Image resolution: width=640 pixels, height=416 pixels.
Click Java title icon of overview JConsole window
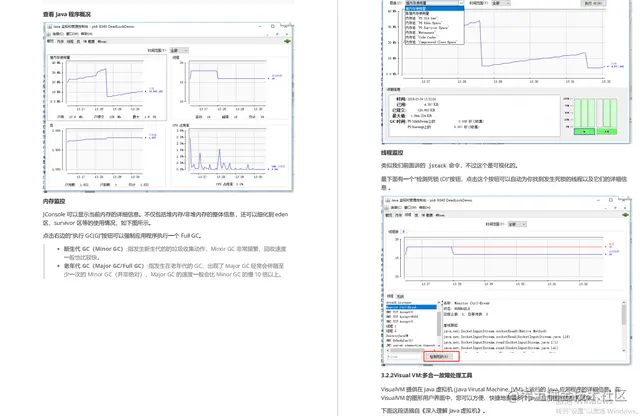49,27
